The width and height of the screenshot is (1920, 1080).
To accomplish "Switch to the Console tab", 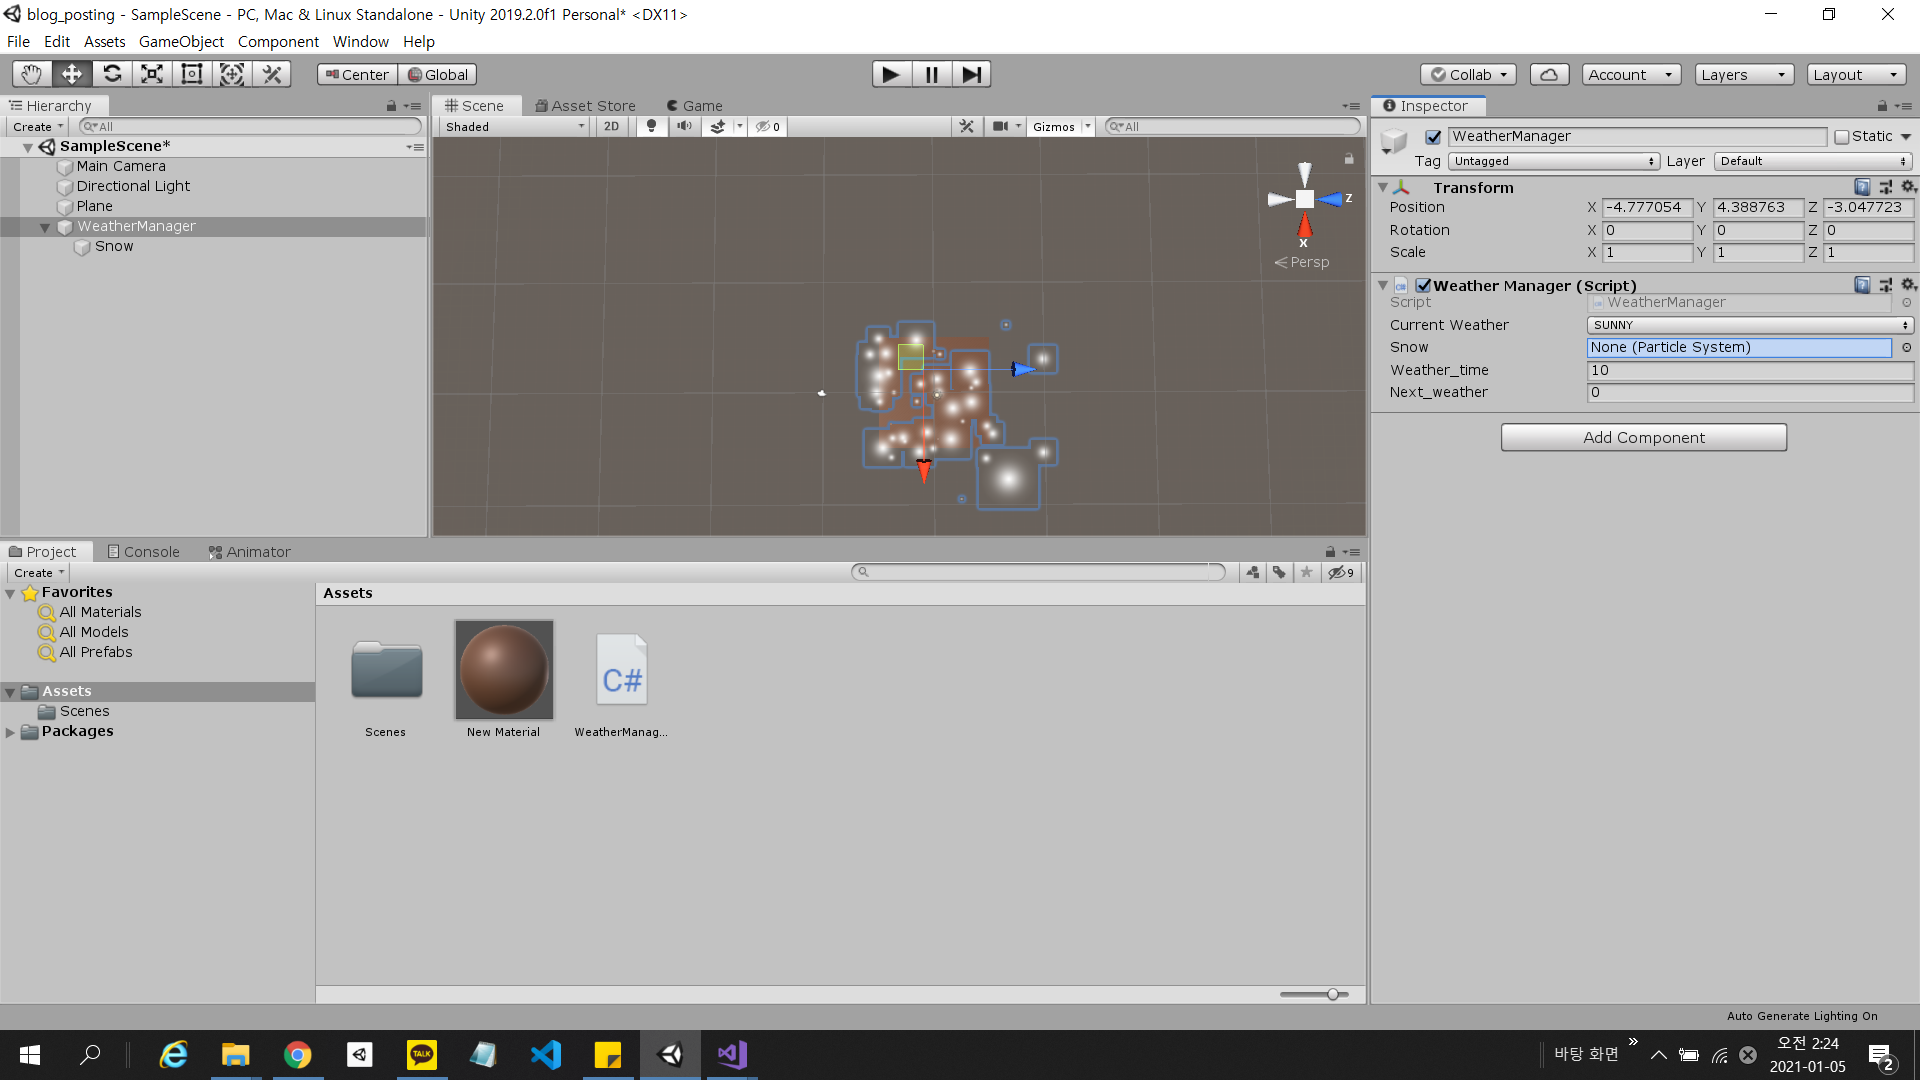I will [144, 552].
